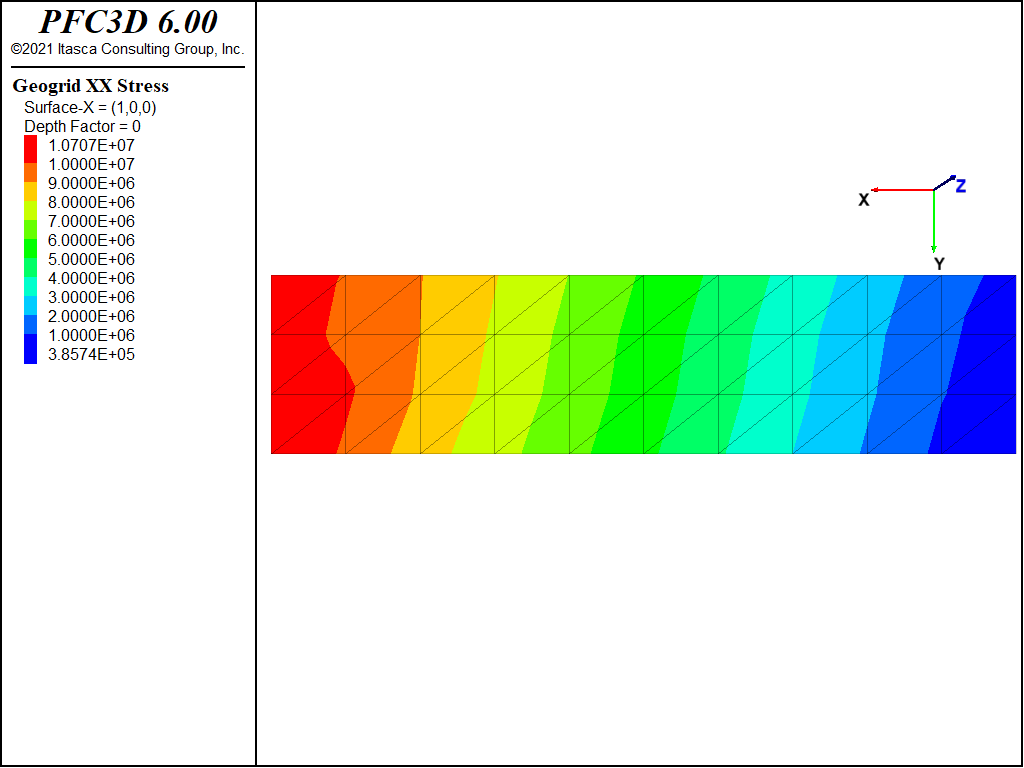The width and height of the screenshot is (1024, 768).
Task: Click the lime 8.0000E+06 legend color
Action: [x=30, y=210]
